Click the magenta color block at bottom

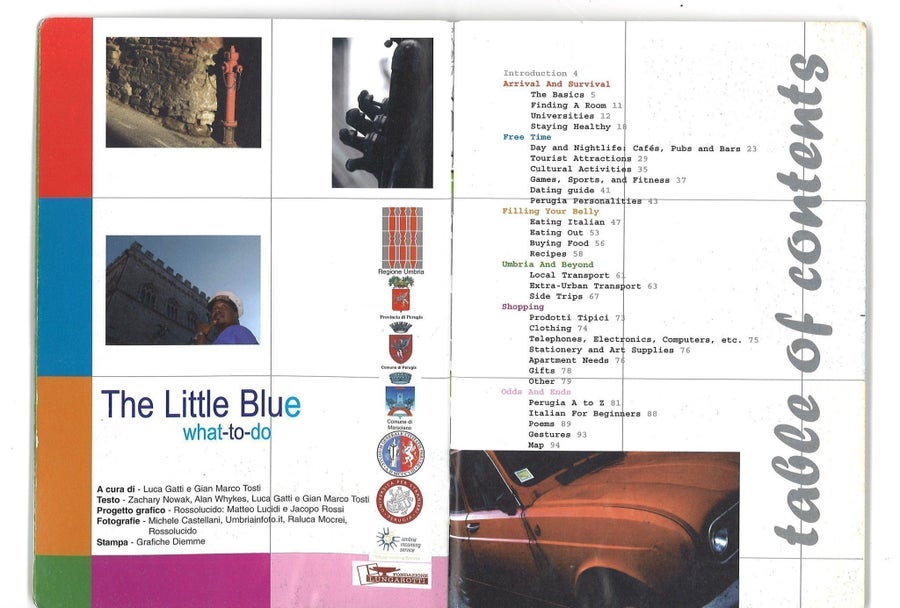[x=180, y=581]
